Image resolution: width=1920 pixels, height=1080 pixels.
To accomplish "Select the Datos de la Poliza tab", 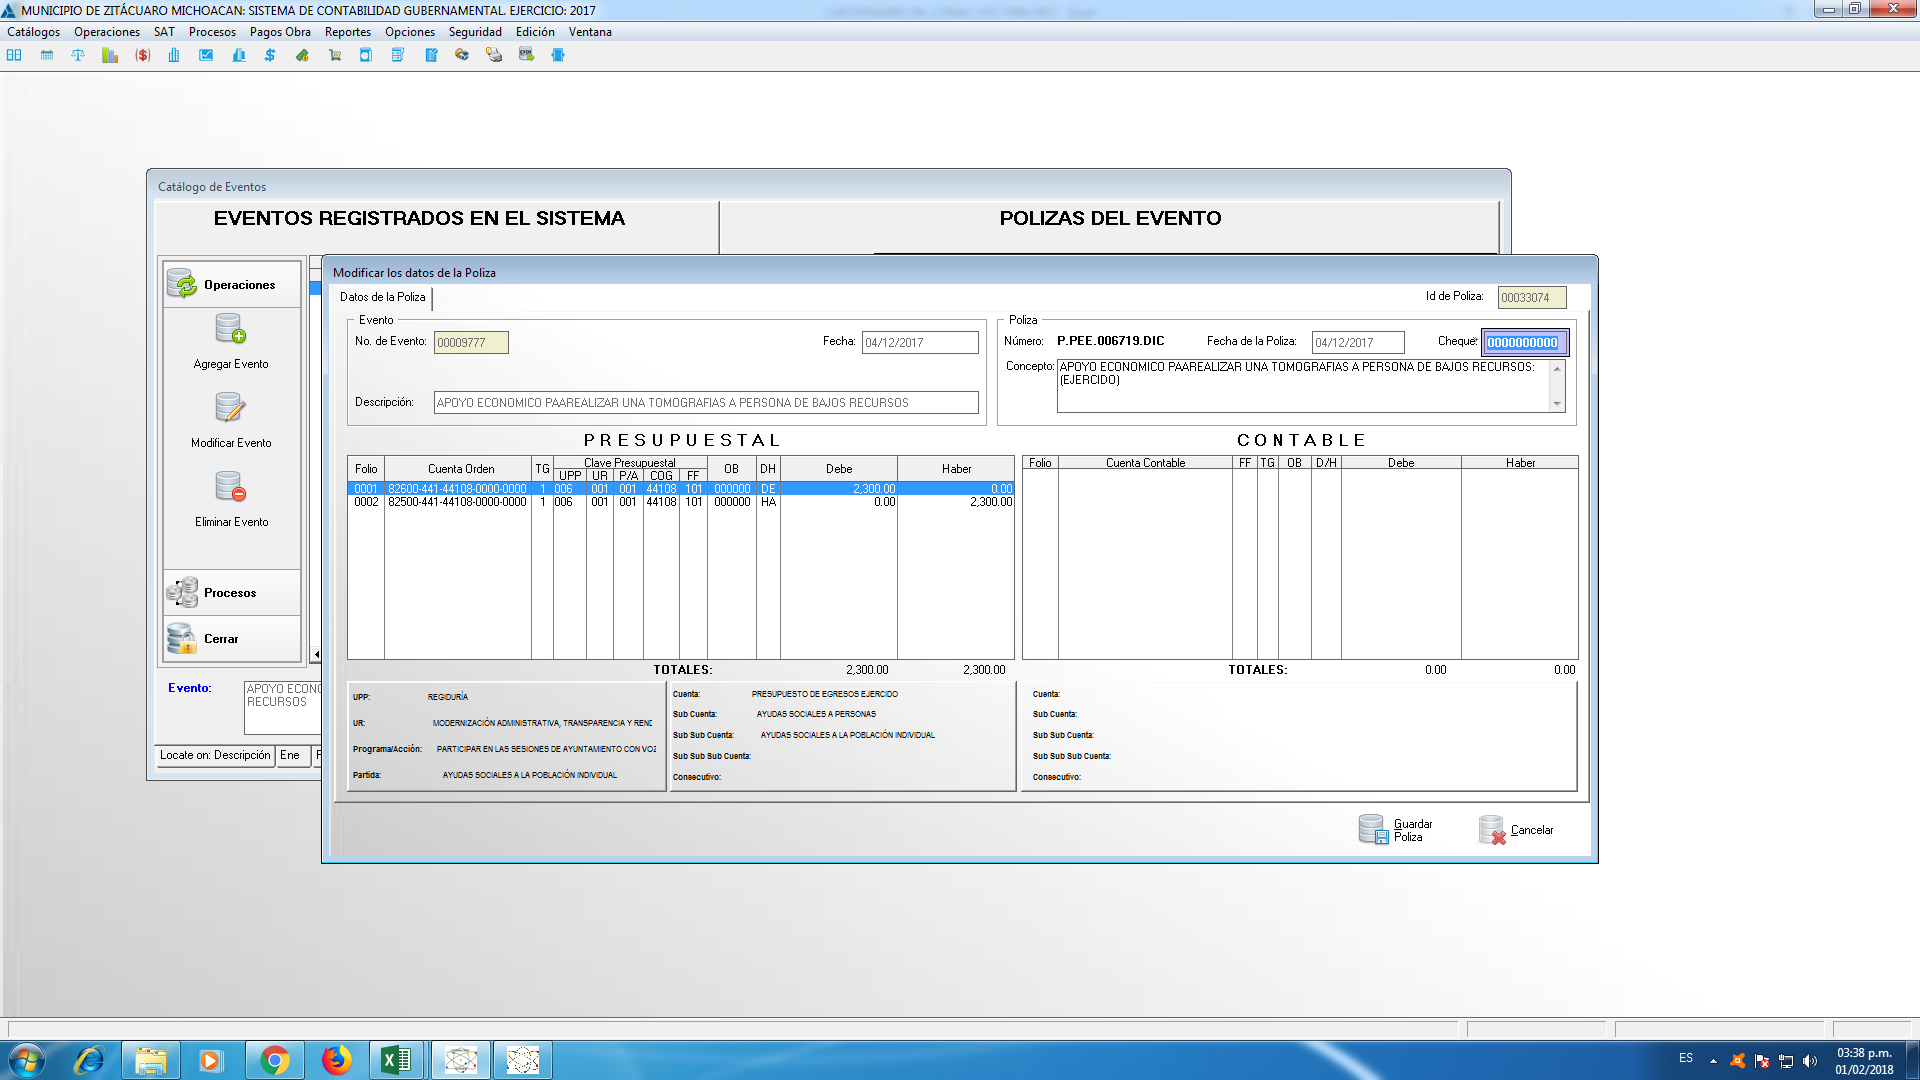I will coord(383,297).
